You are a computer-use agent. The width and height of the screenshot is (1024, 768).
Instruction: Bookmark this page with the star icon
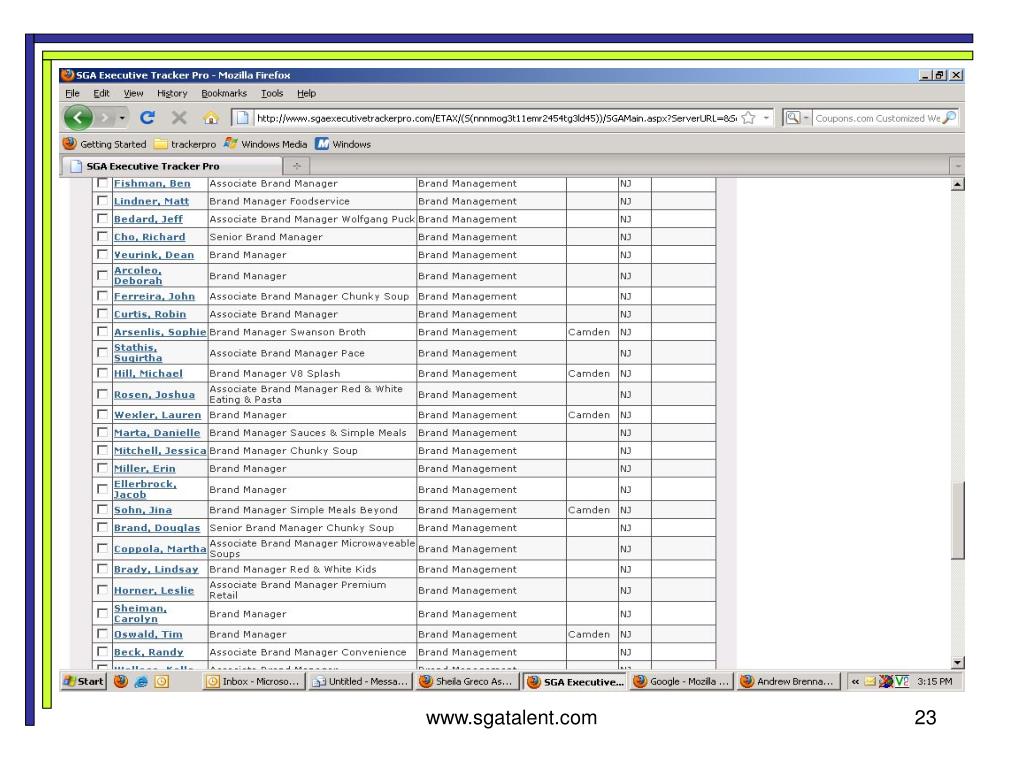pos(748,118)
